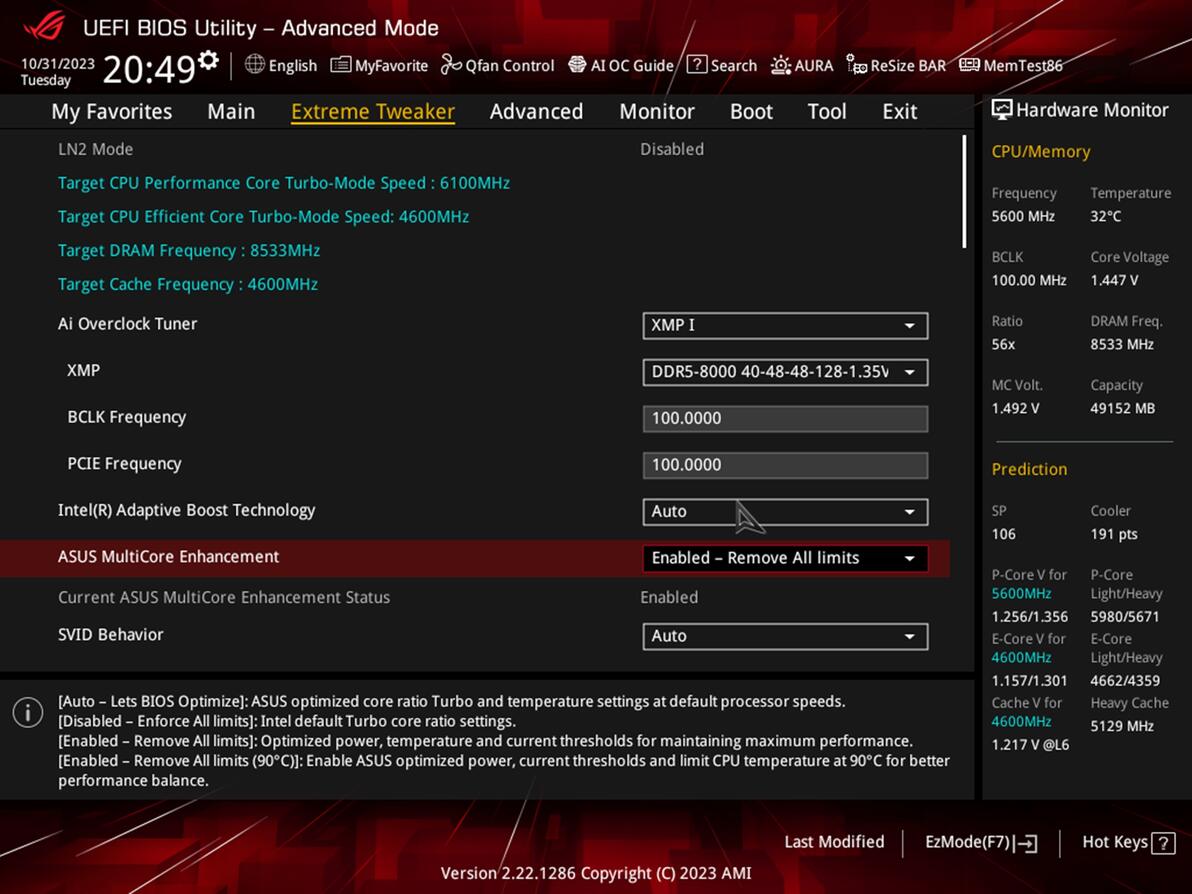
Task: Click the info icon in help panel
Action: point(28,712)
